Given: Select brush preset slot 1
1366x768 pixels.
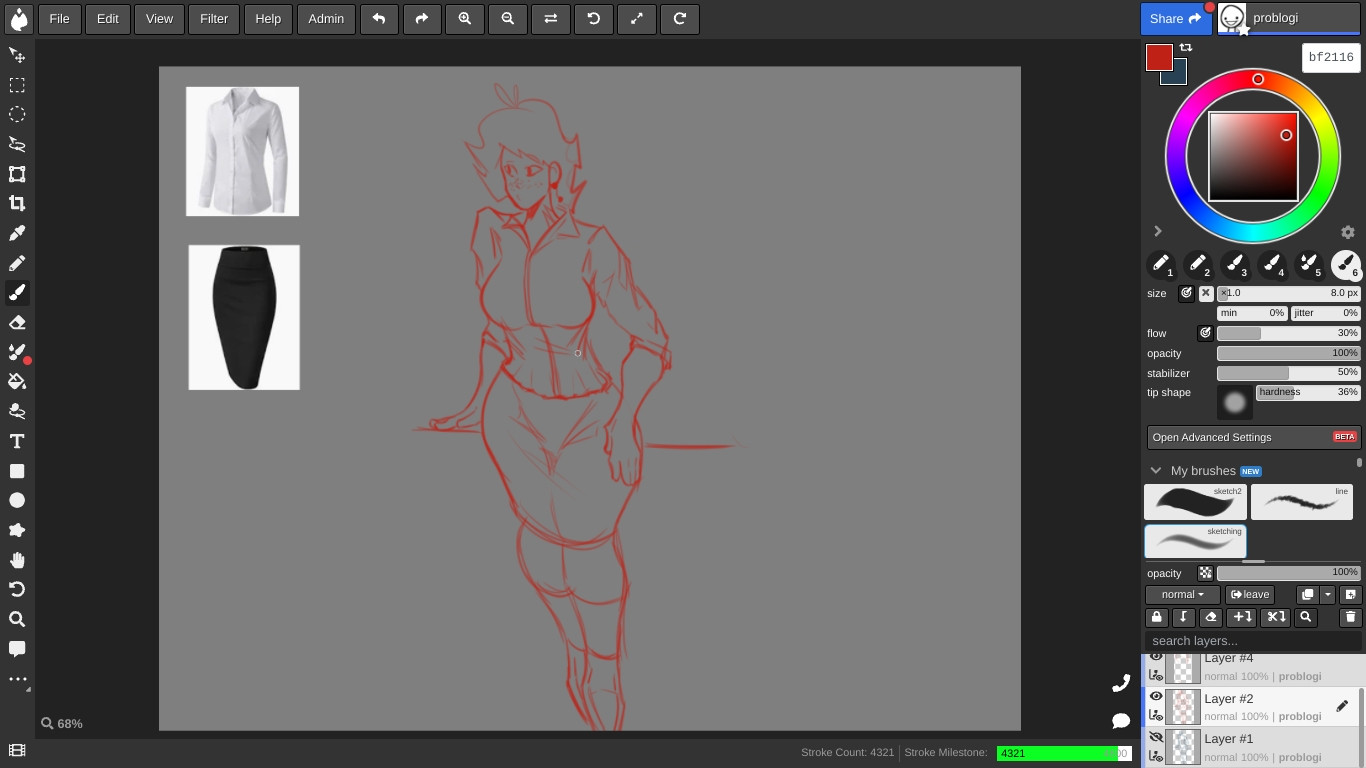Looking at the screenshot, I should point(1160,265).
